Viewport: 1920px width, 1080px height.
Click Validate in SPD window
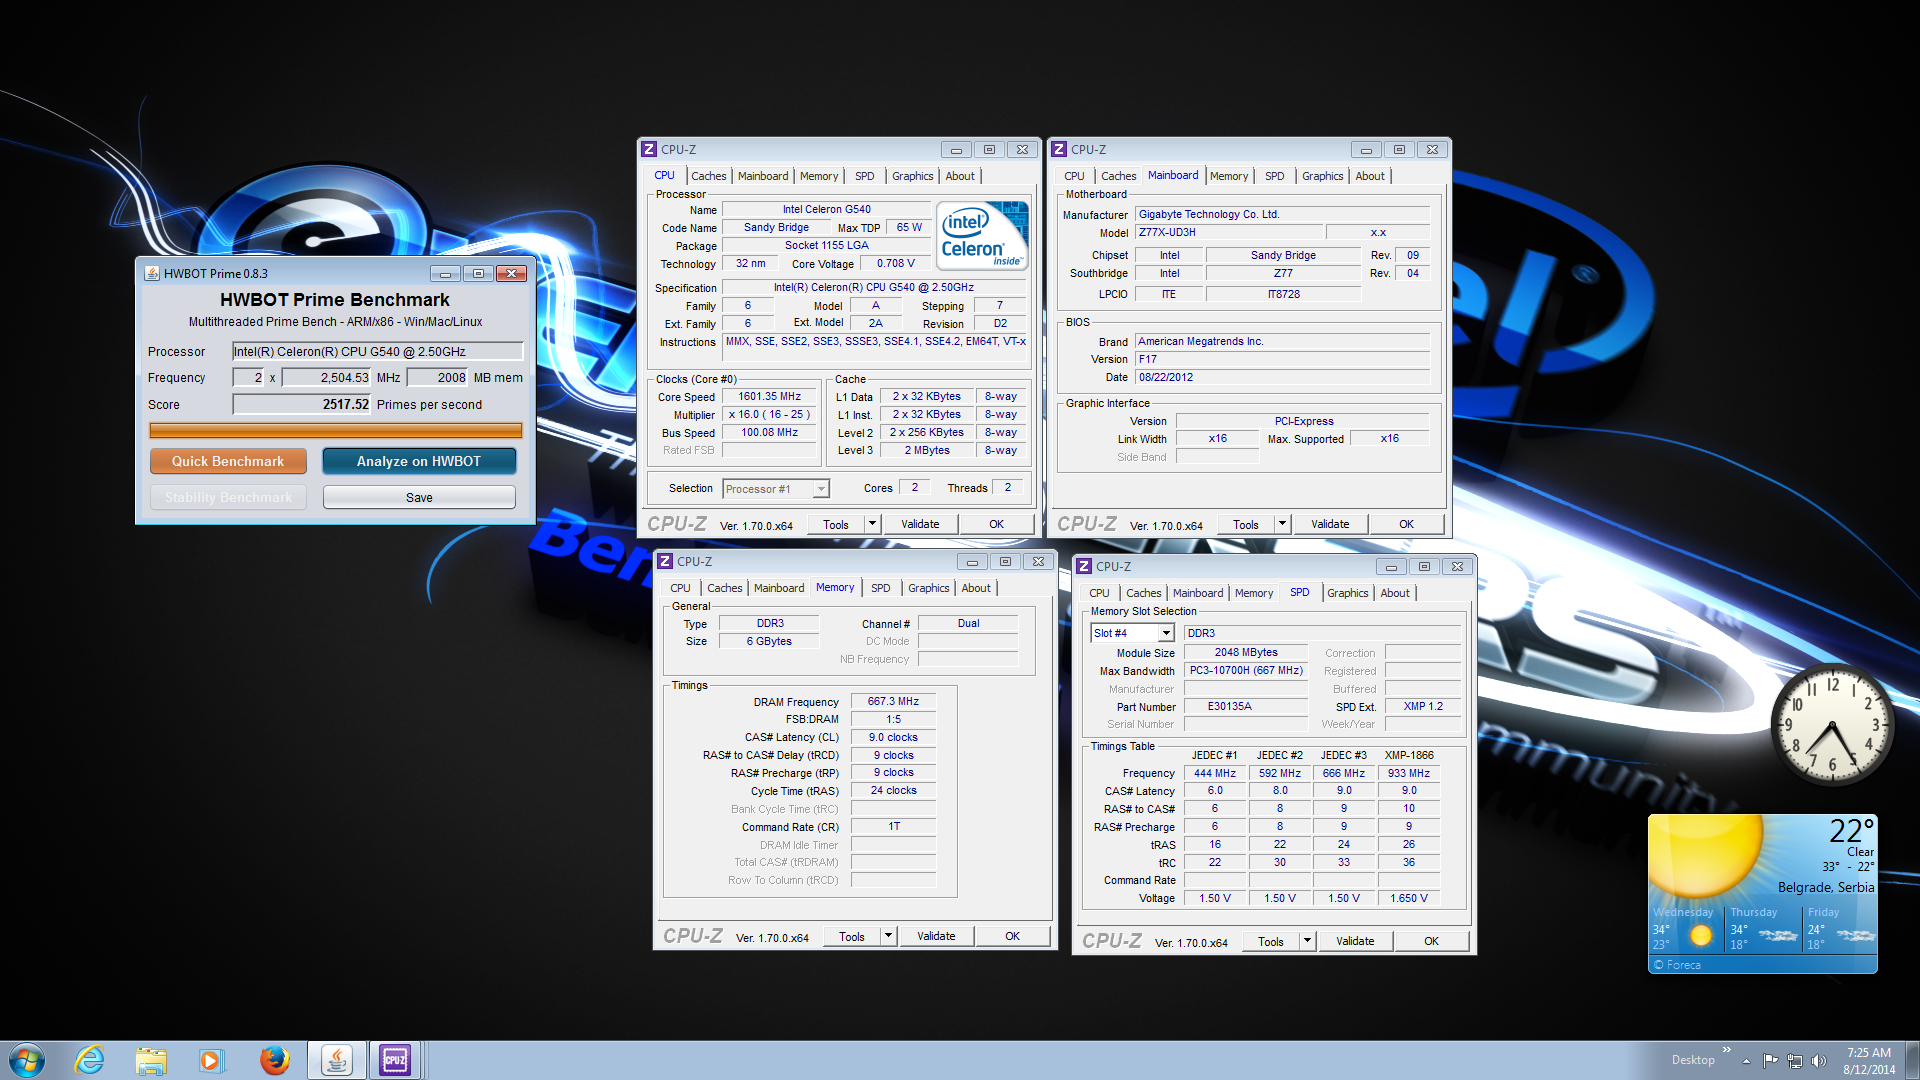pyautogui.click(x=1355, y=940)
